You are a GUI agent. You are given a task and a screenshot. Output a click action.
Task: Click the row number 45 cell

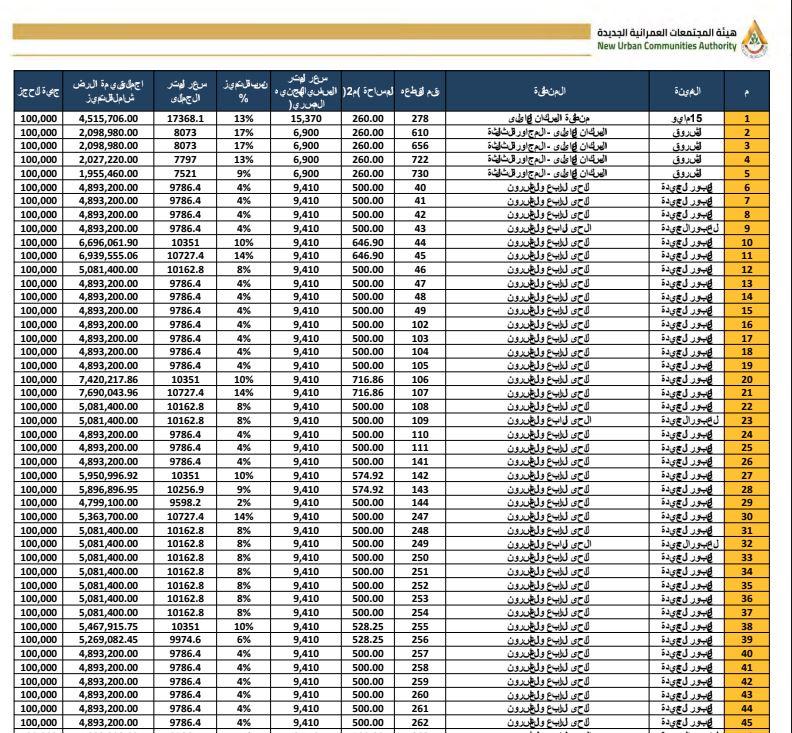click(747, 723)
